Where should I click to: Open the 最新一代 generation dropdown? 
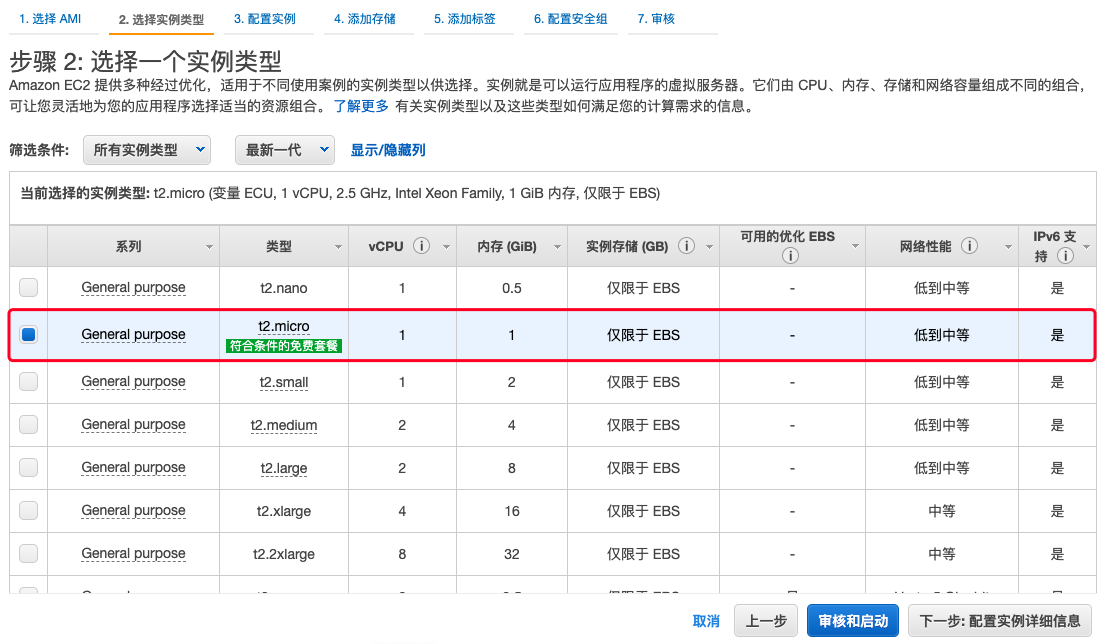(285, 150)
